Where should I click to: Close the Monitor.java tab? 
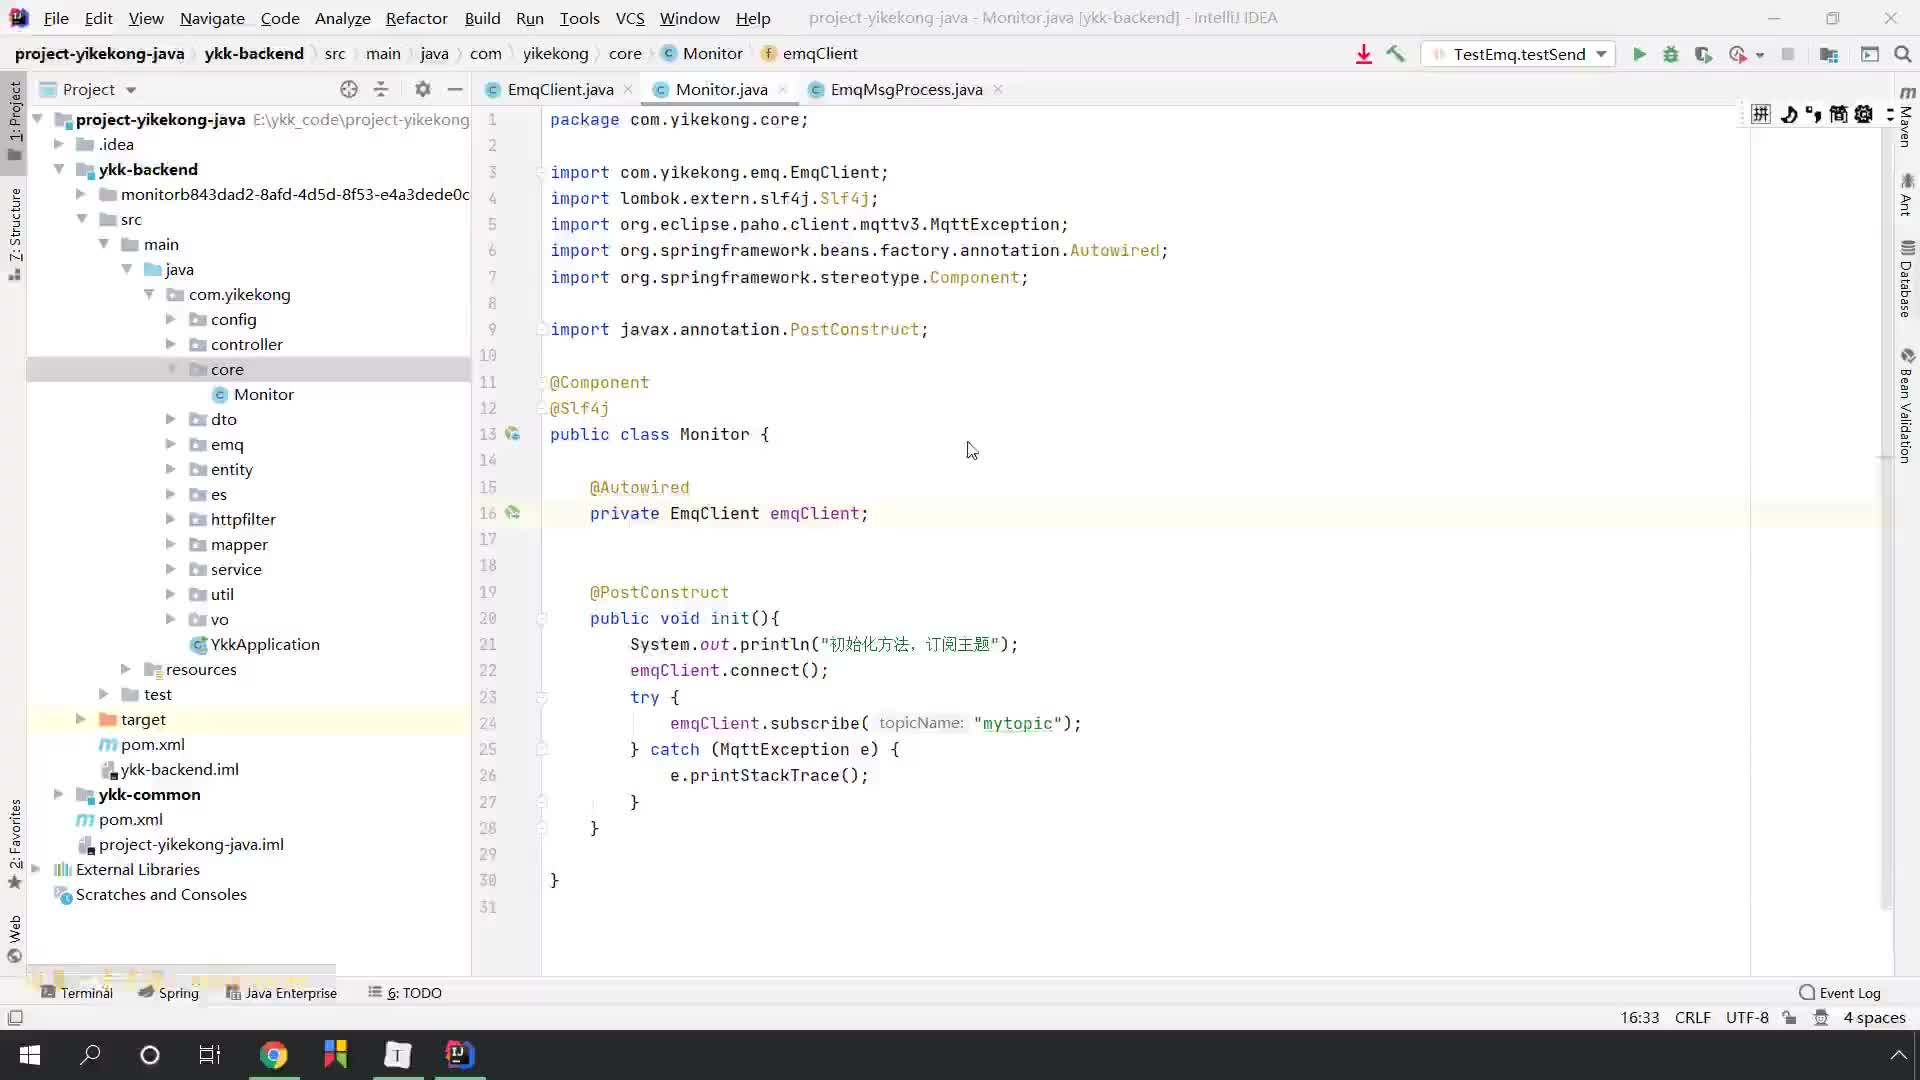[782, 89]
